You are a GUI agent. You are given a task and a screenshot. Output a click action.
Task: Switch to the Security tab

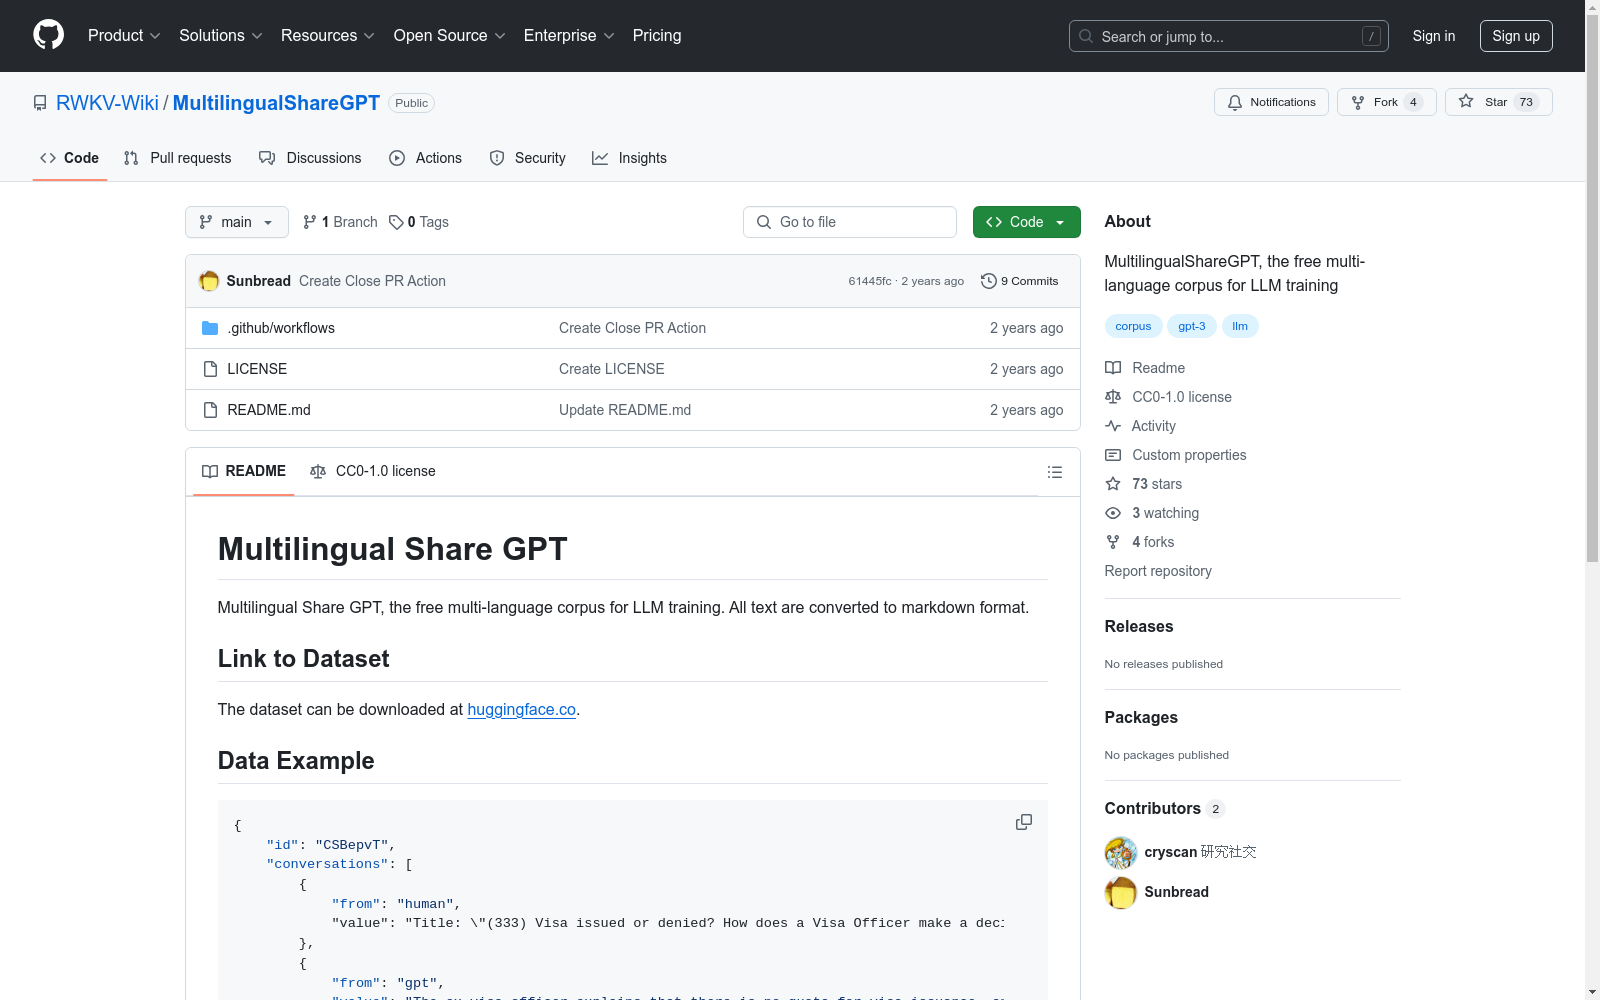tap(528, 158)
